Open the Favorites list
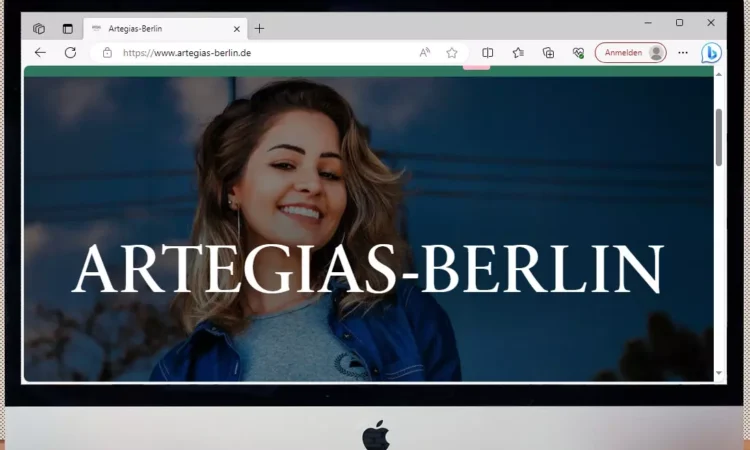This screenshot has height=450, width=750. (518, 53)
